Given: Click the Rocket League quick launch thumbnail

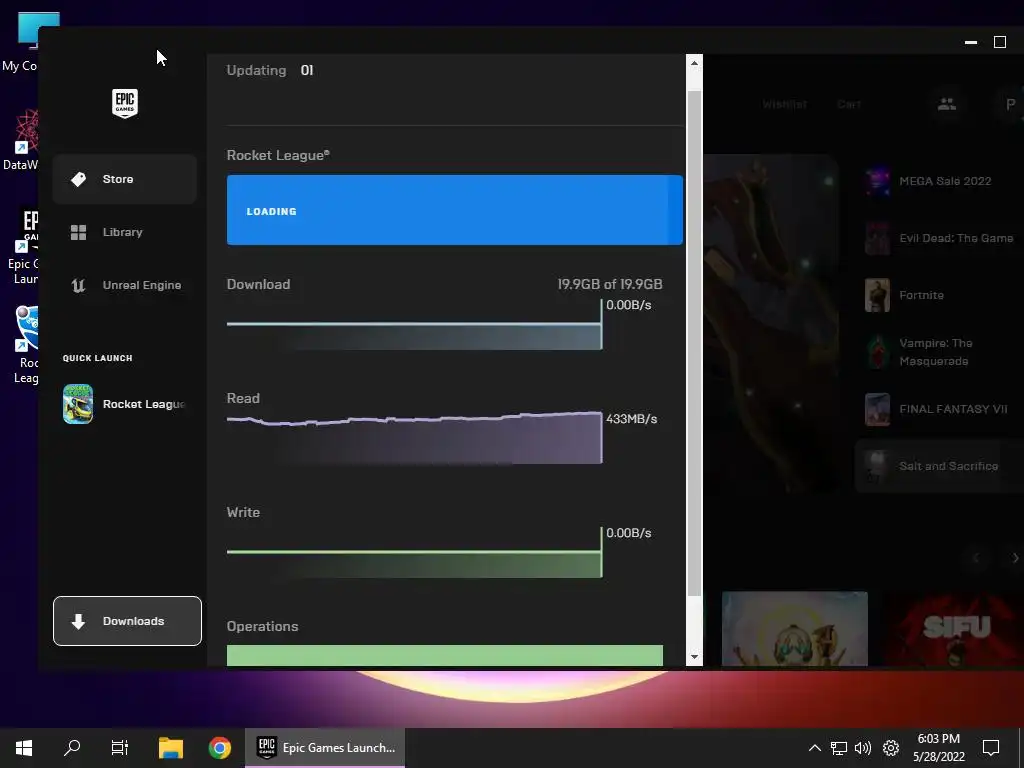Looking at the screenshot, I should (78, 404).
